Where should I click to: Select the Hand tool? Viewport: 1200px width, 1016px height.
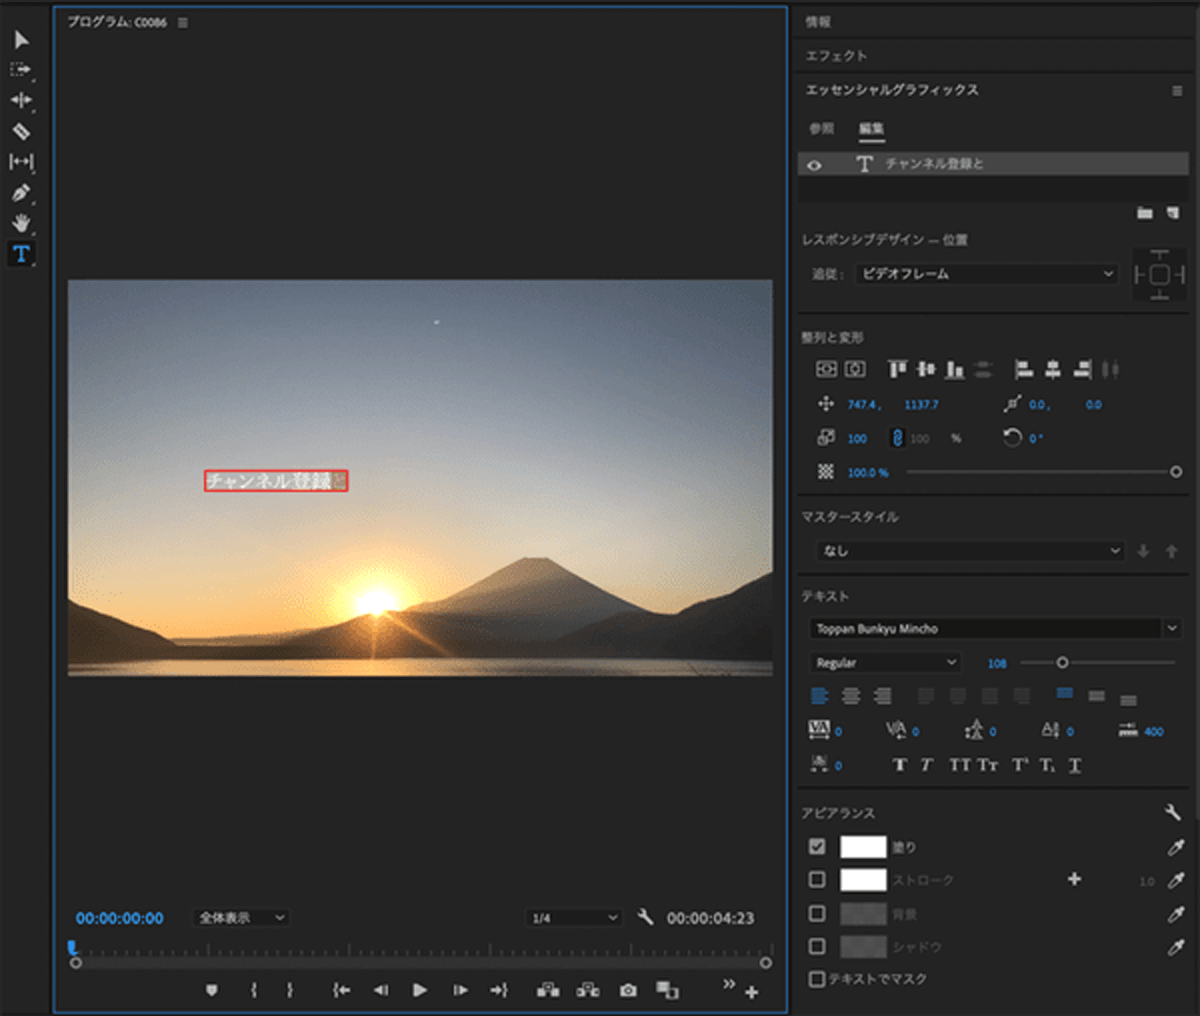click(21, 223)
